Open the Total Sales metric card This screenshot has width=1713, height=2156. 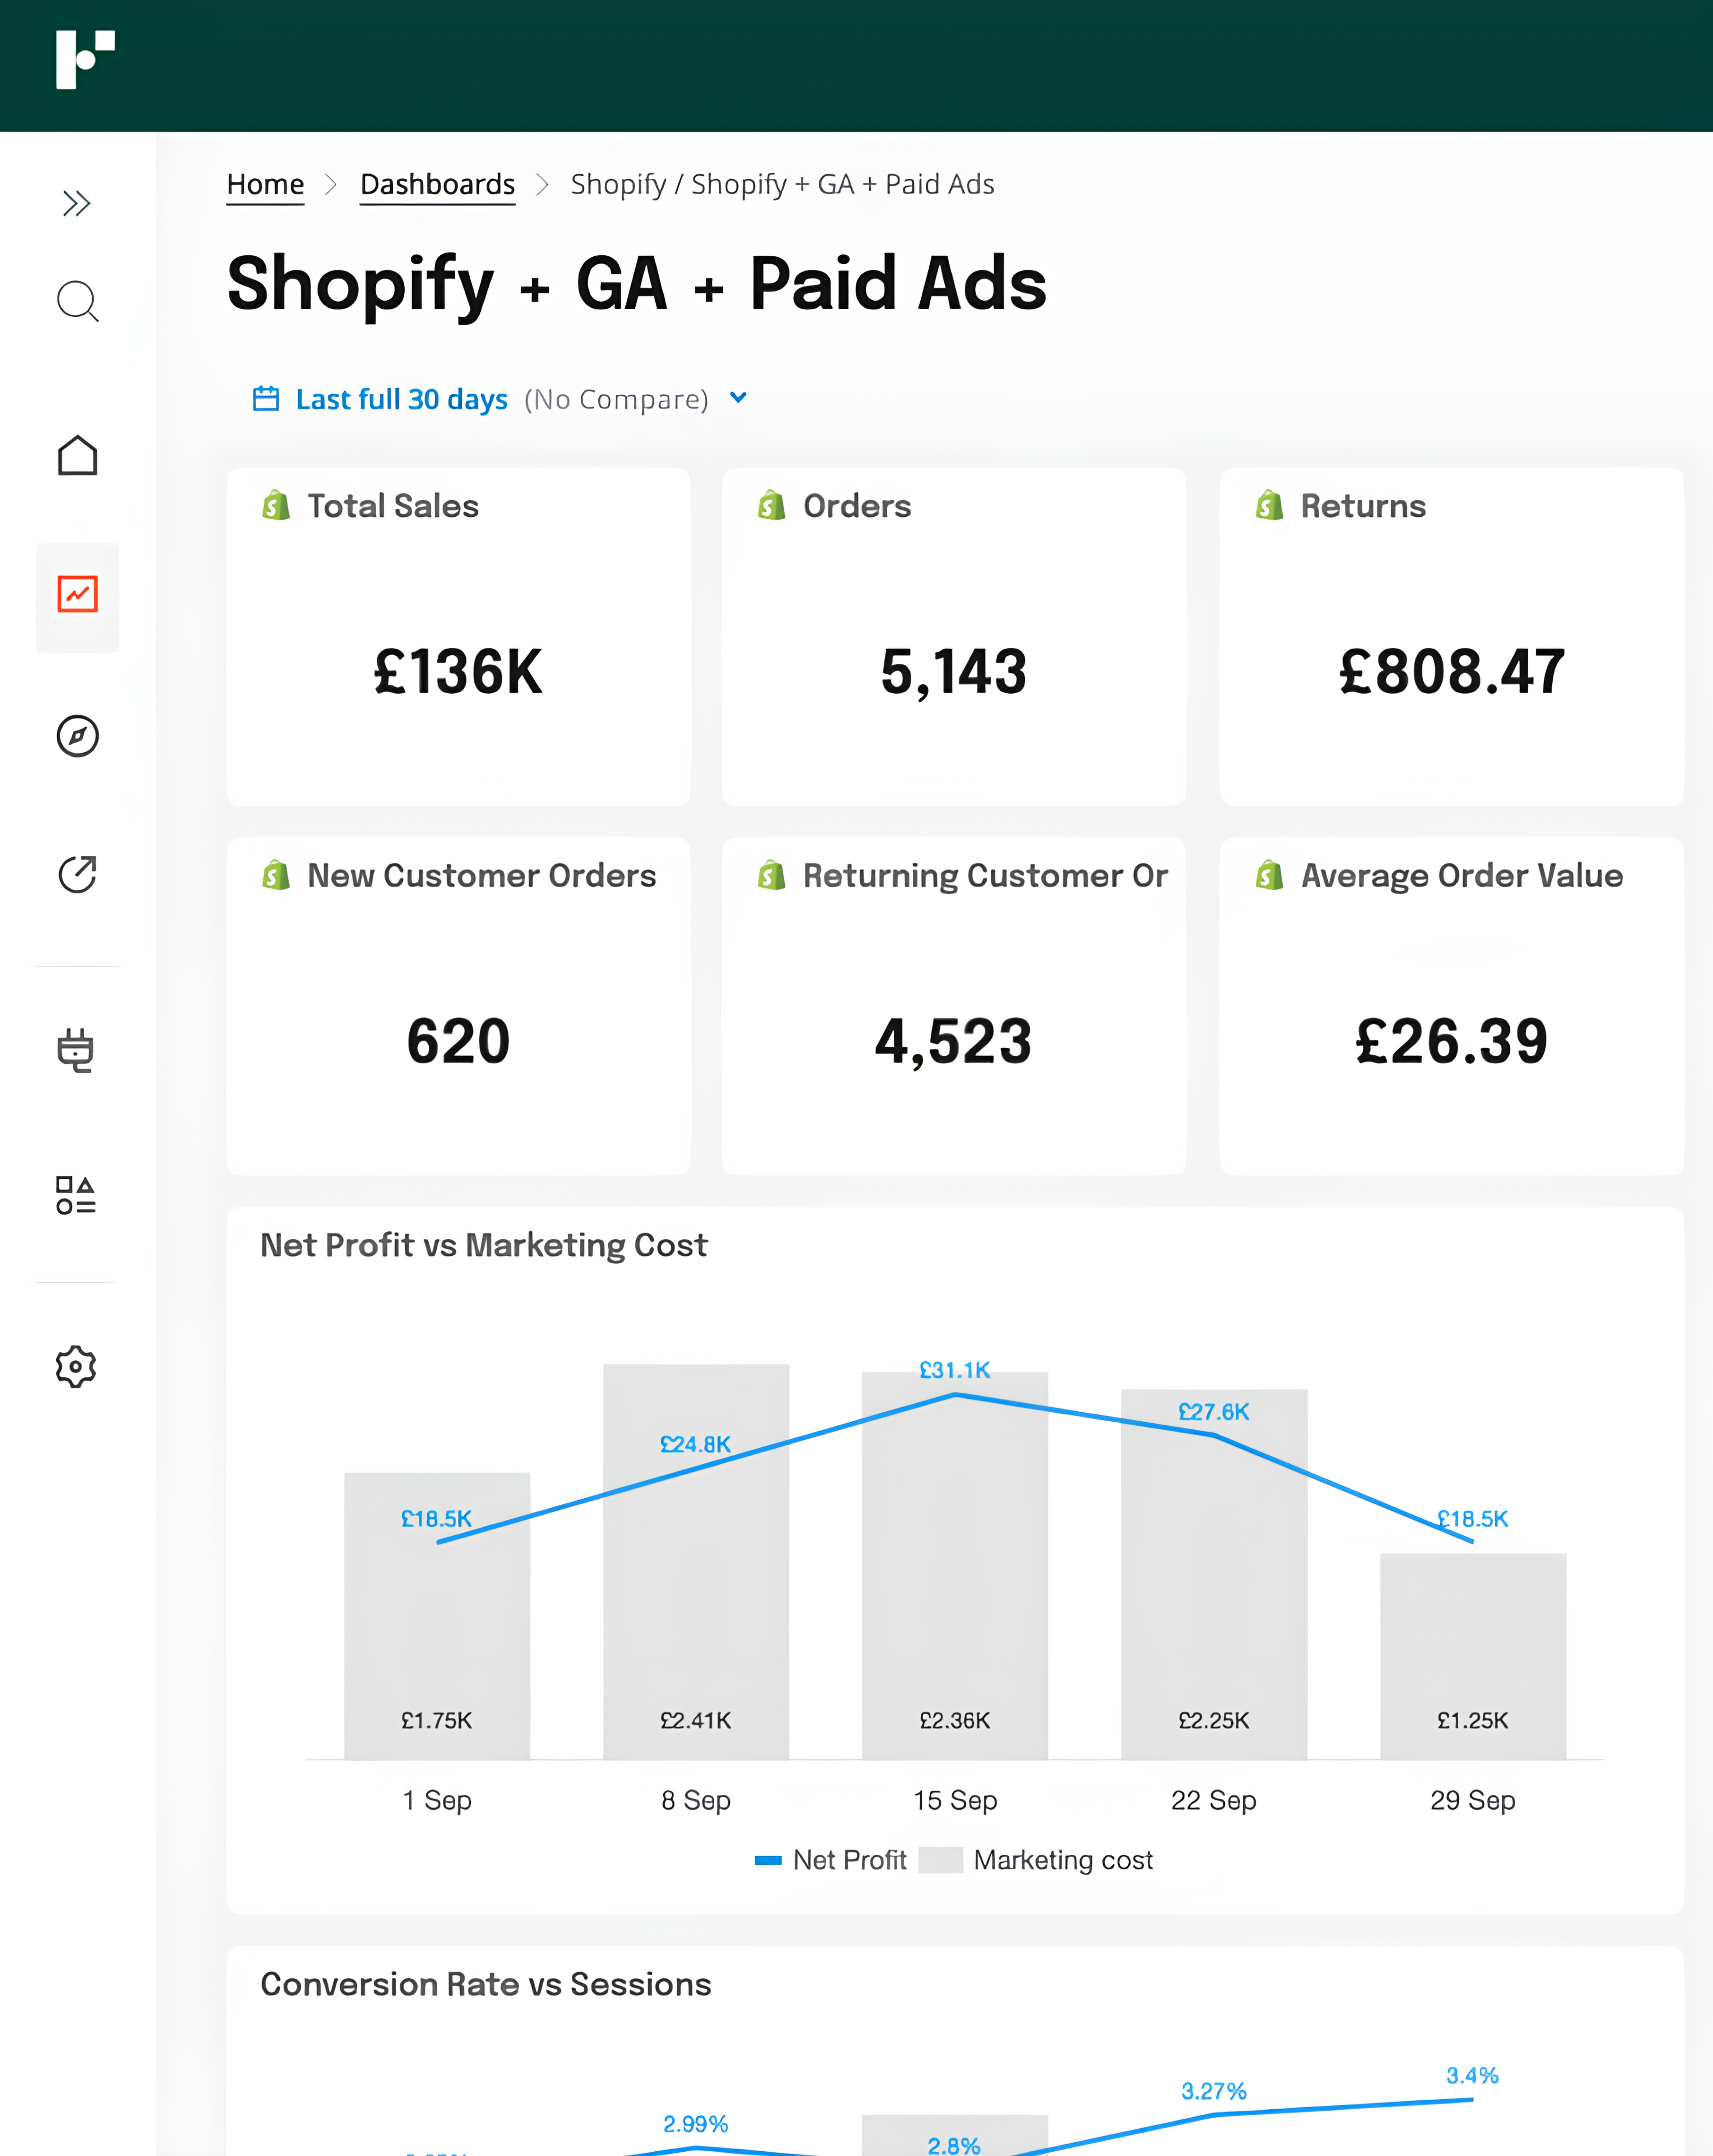[x=458, y=637]
